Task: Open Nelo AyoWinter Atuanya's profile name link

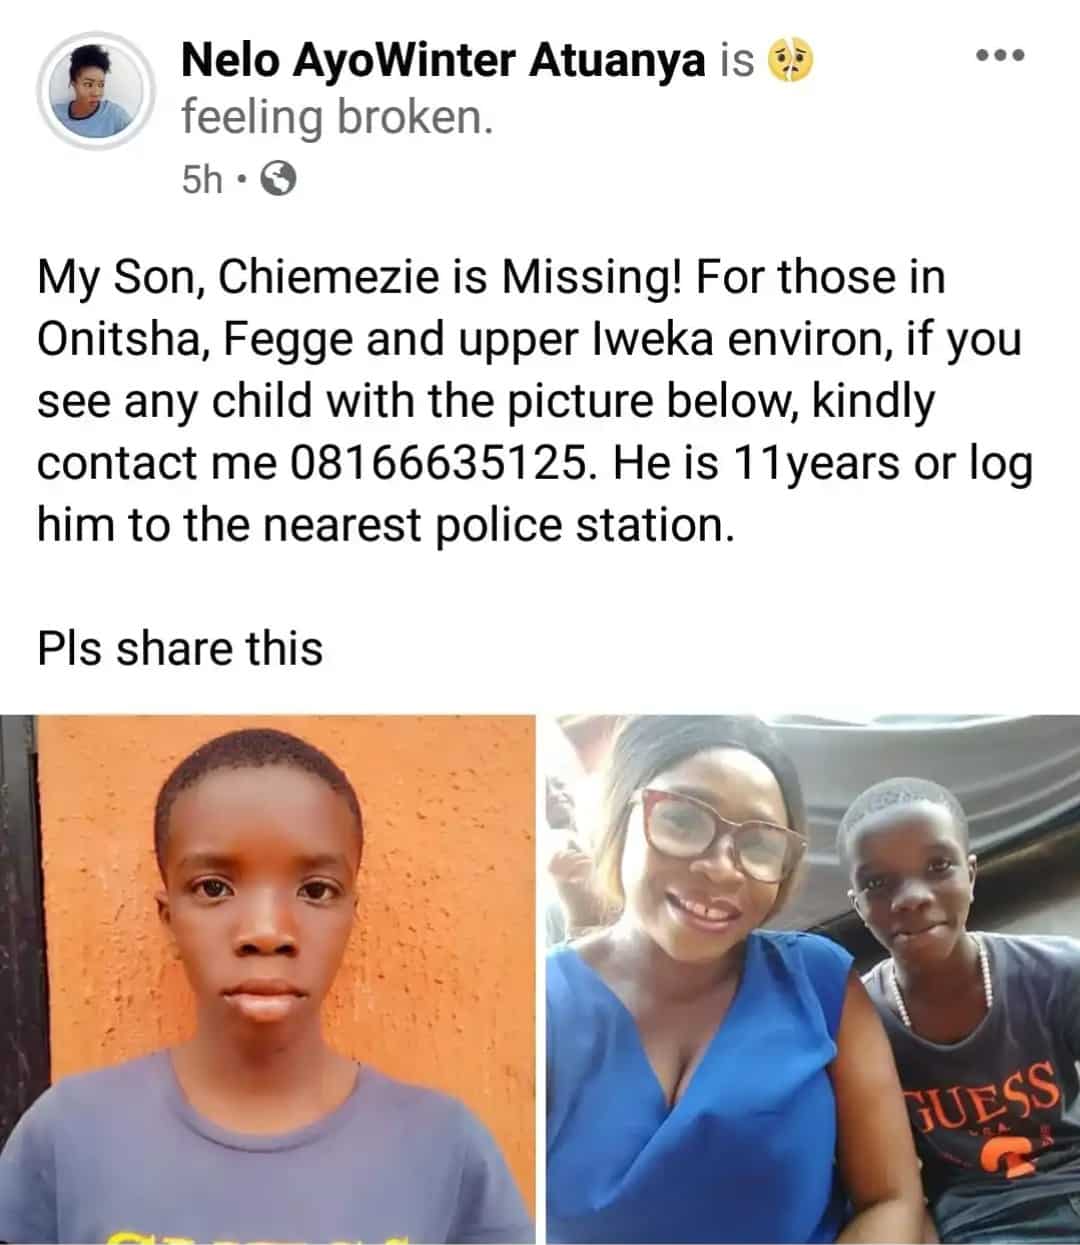Action: point(444,62)
